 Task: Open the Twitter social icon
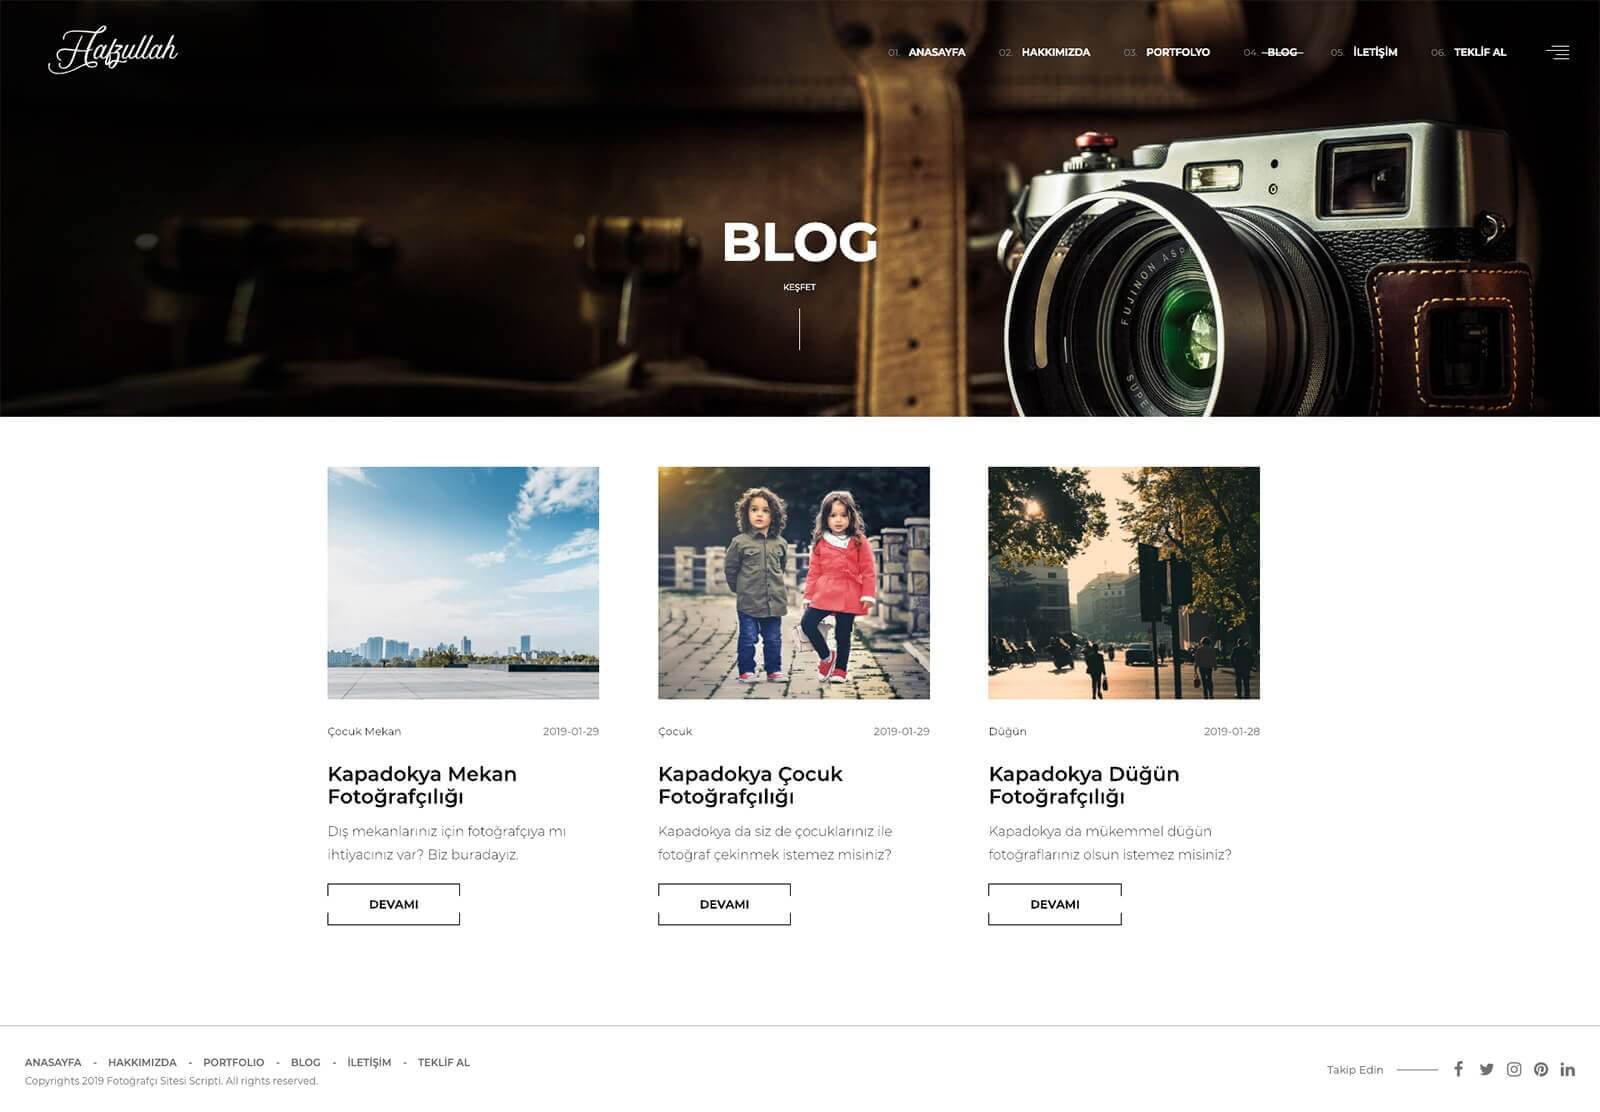(1486, 1069)
